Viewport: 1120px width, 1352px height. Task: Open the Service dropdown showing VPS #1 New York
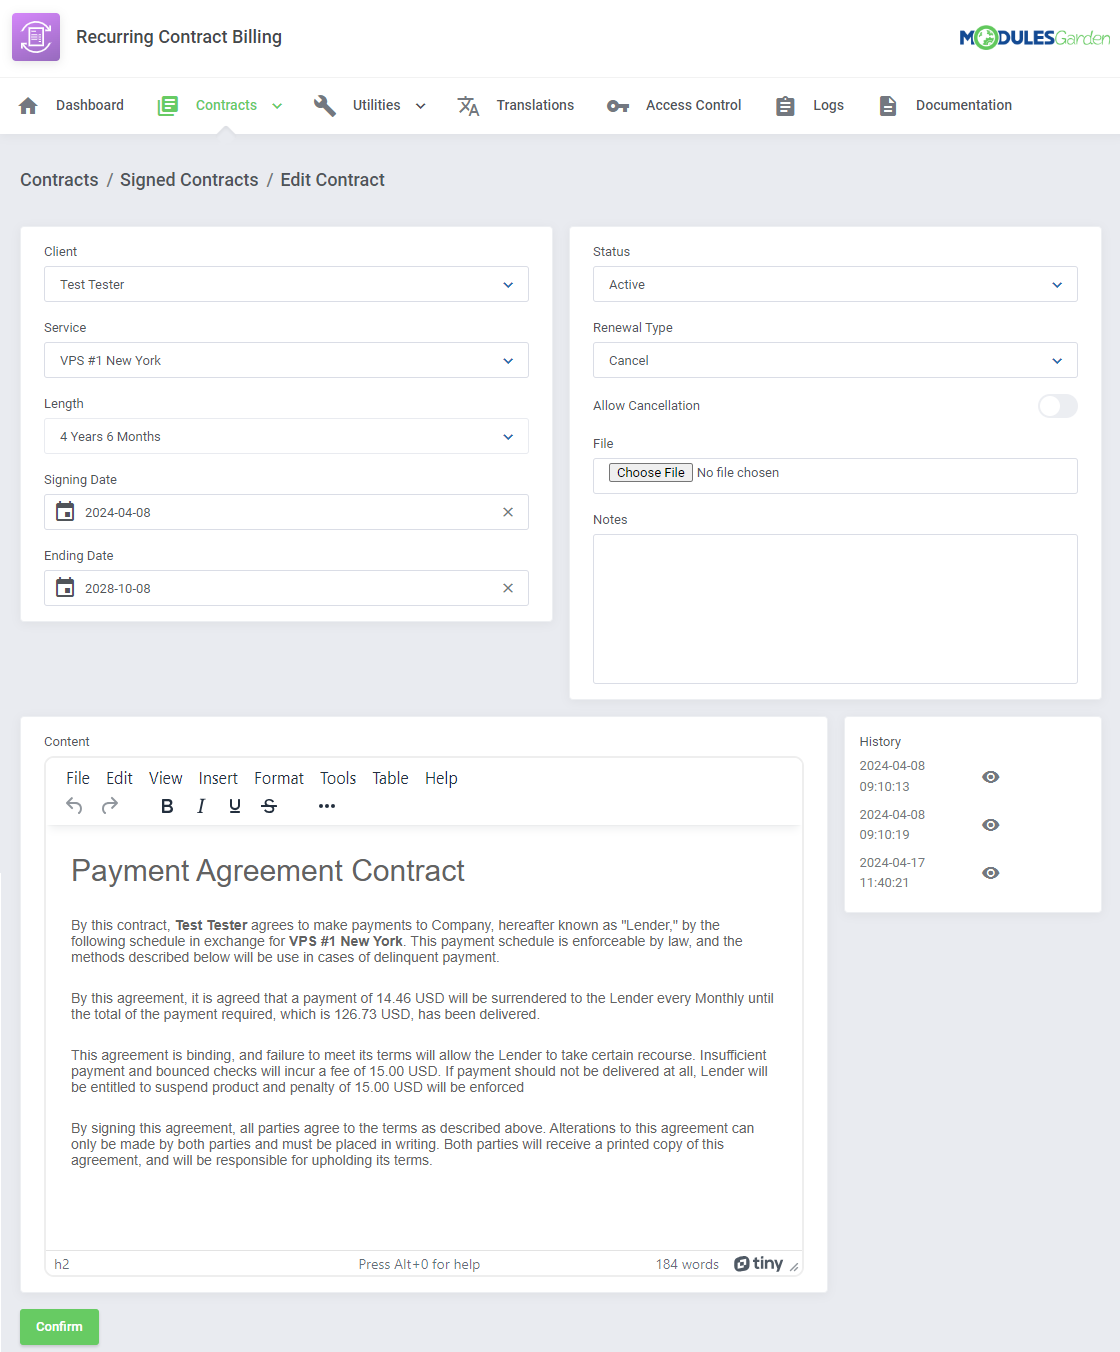click(x=286, y=360)
